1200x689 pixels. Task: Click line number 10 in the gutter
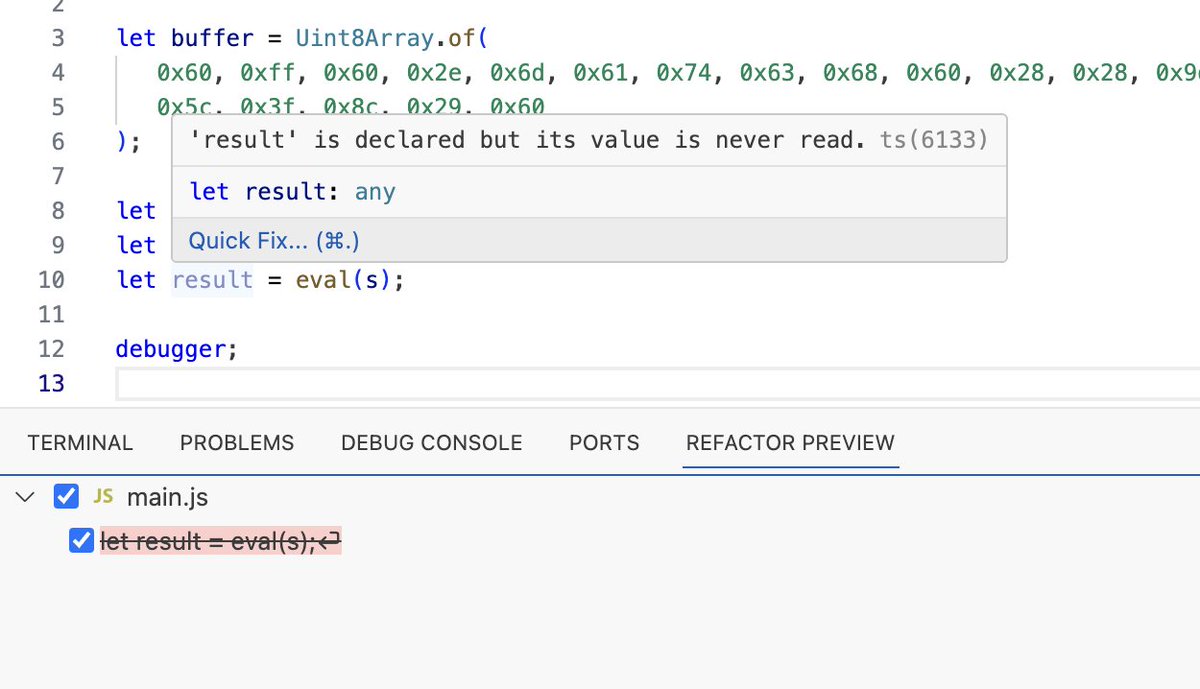click(x=51, y=280)
